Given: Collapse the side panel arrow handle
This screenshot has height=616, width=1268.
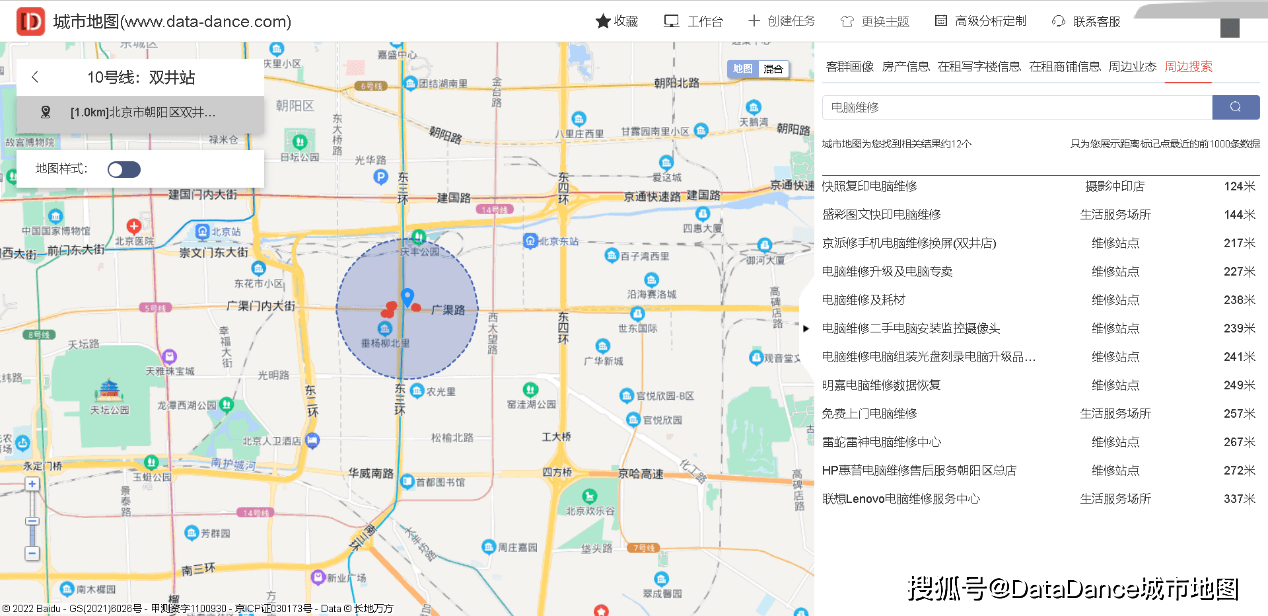Looking at the screenshot, I should point(806,328).
